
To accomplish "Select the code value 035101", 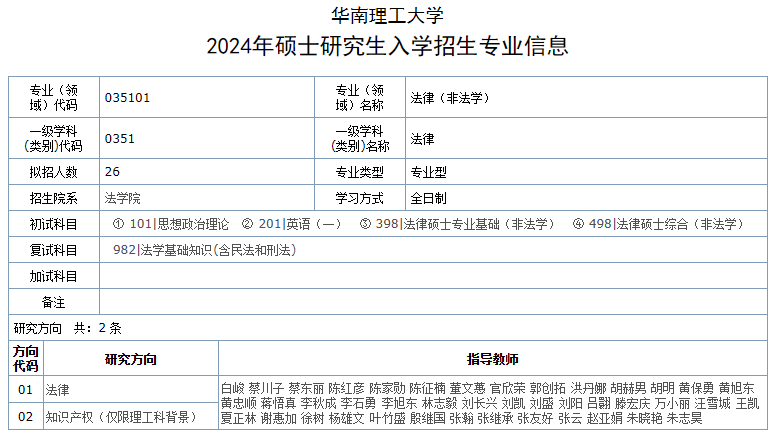I will point(127,97).
